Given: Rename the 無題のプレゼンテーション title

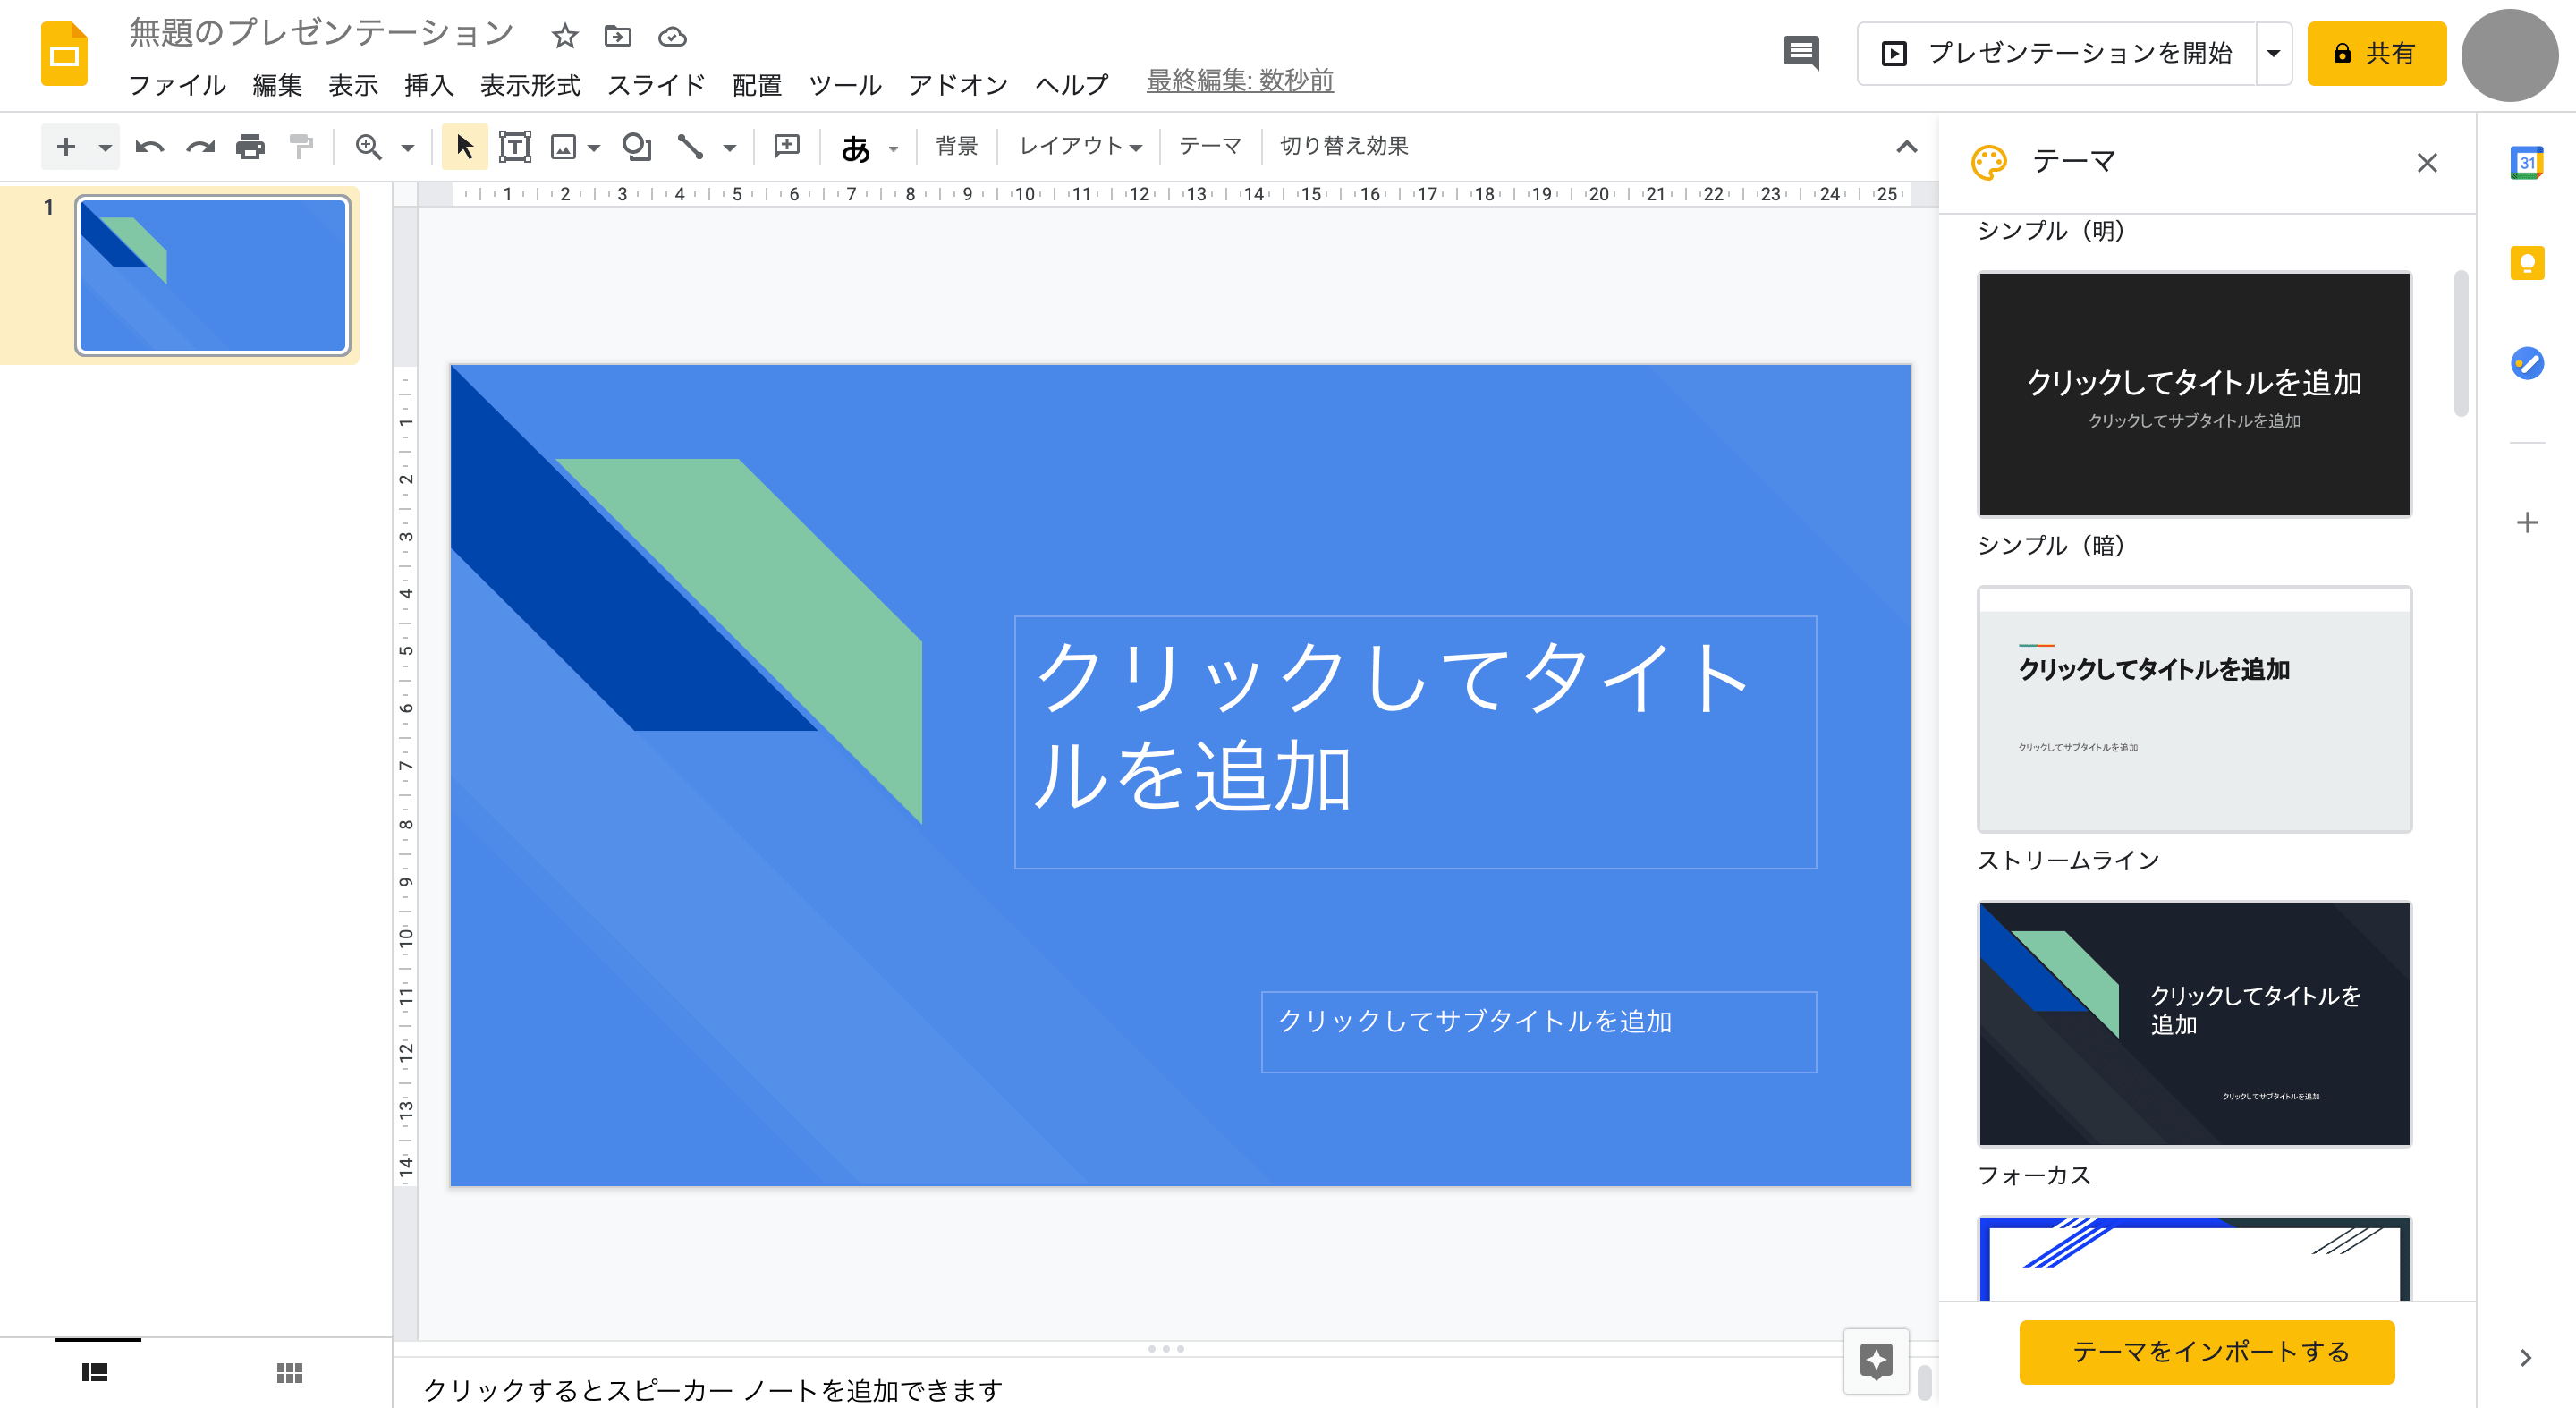Looking at the screenshot, I should (x=321, y=34).
